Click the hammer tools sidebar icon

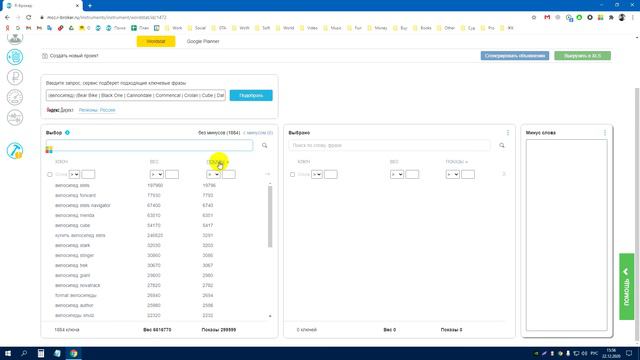[x=15, y=151]
